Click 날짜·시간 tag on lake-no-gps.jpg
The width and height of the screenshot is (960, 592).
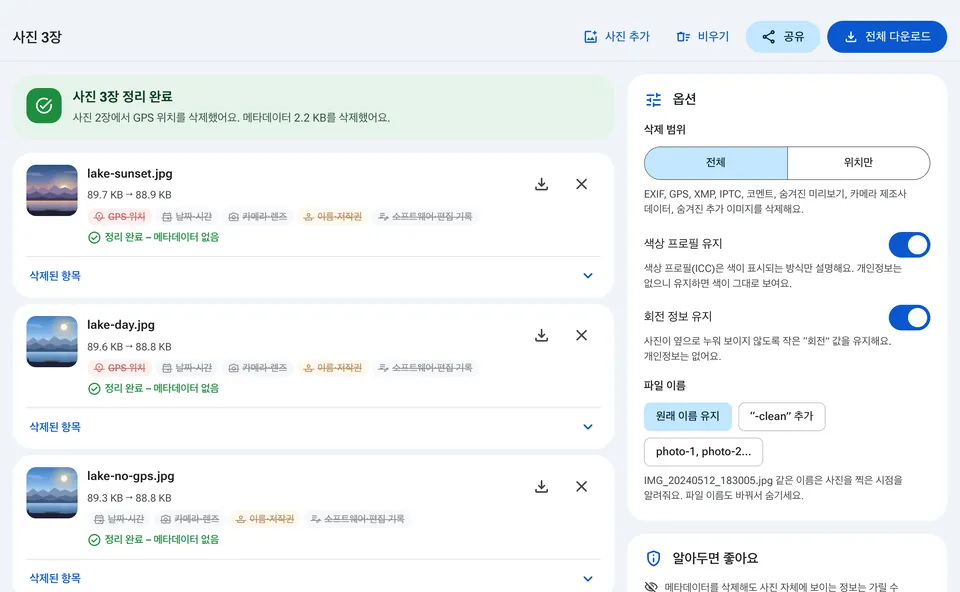coord(119,519)
